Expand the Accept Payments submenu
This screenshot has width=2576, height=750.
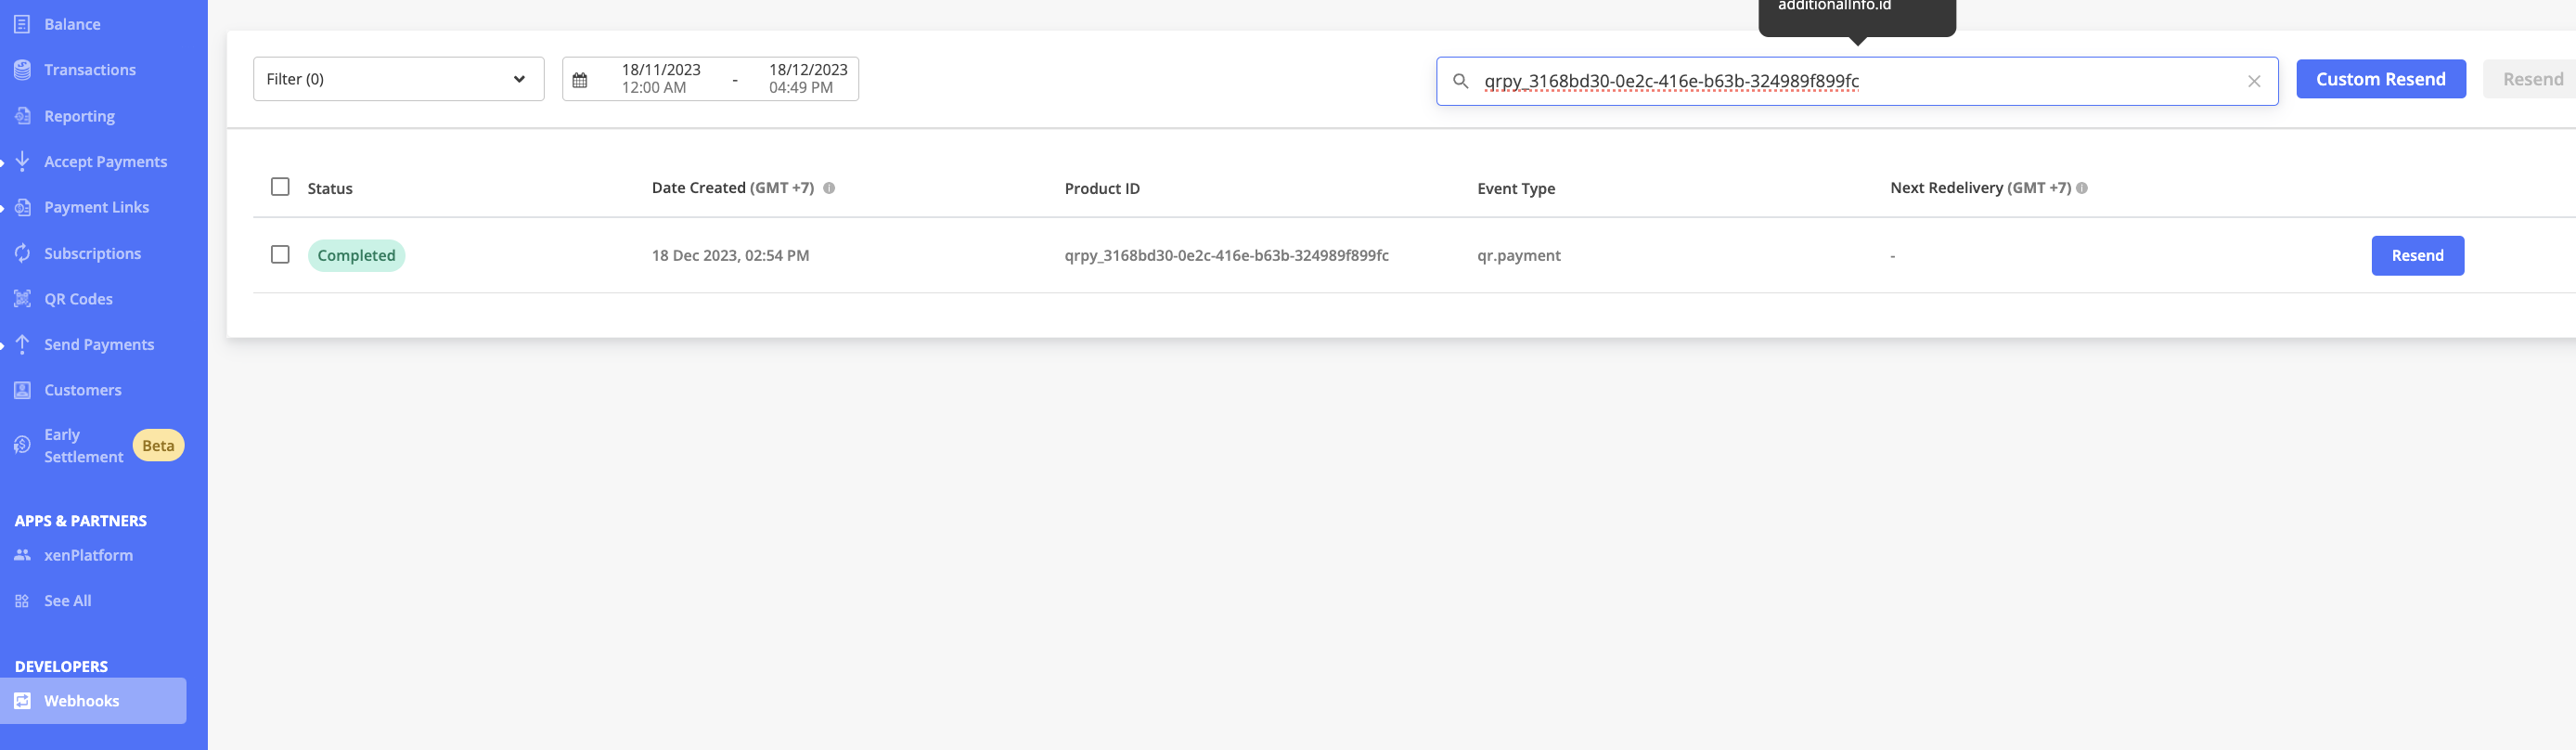pyautogui.click(x=105, y=162)
